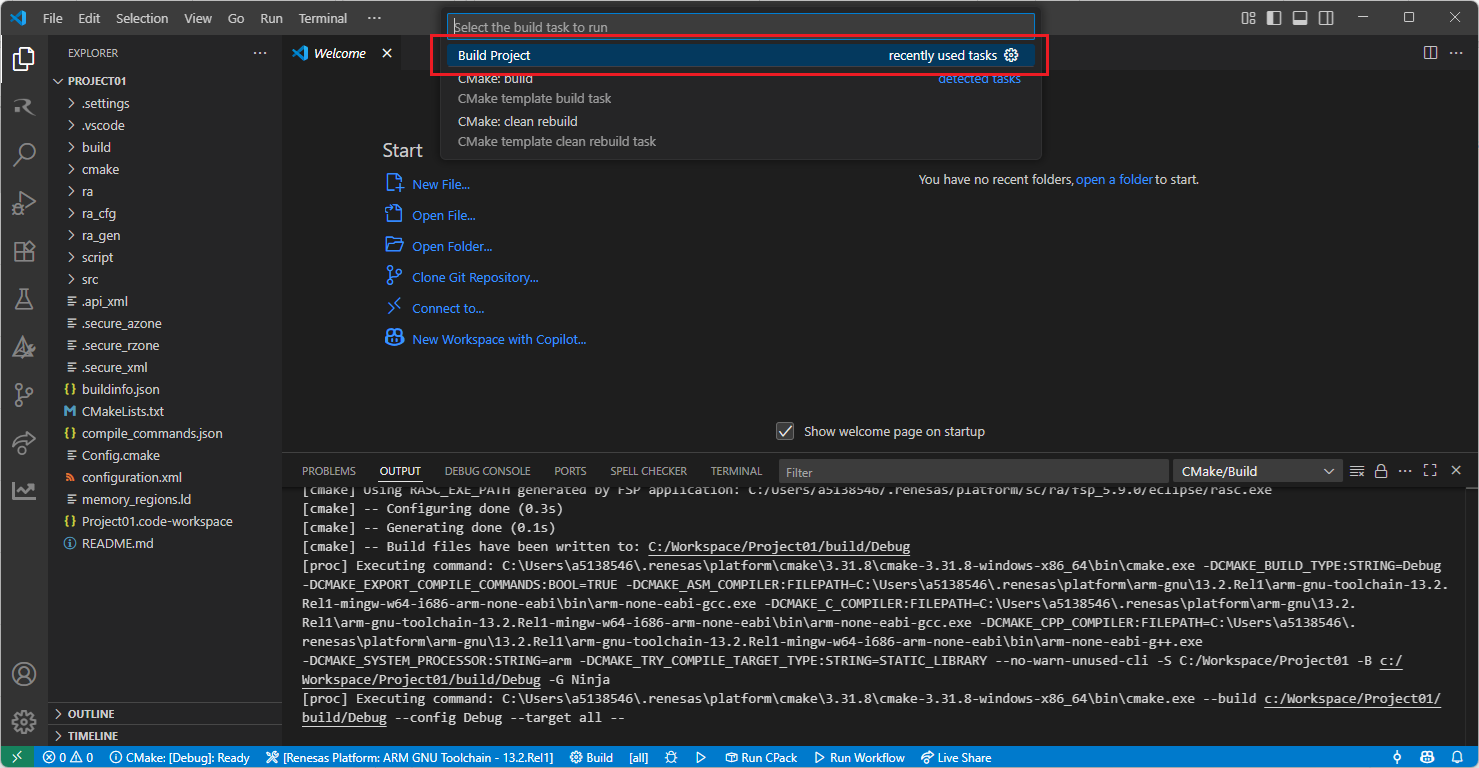This screenshot has height=768, width=1479.
Task: Open Source Control view icon
Action: point(24,395)
